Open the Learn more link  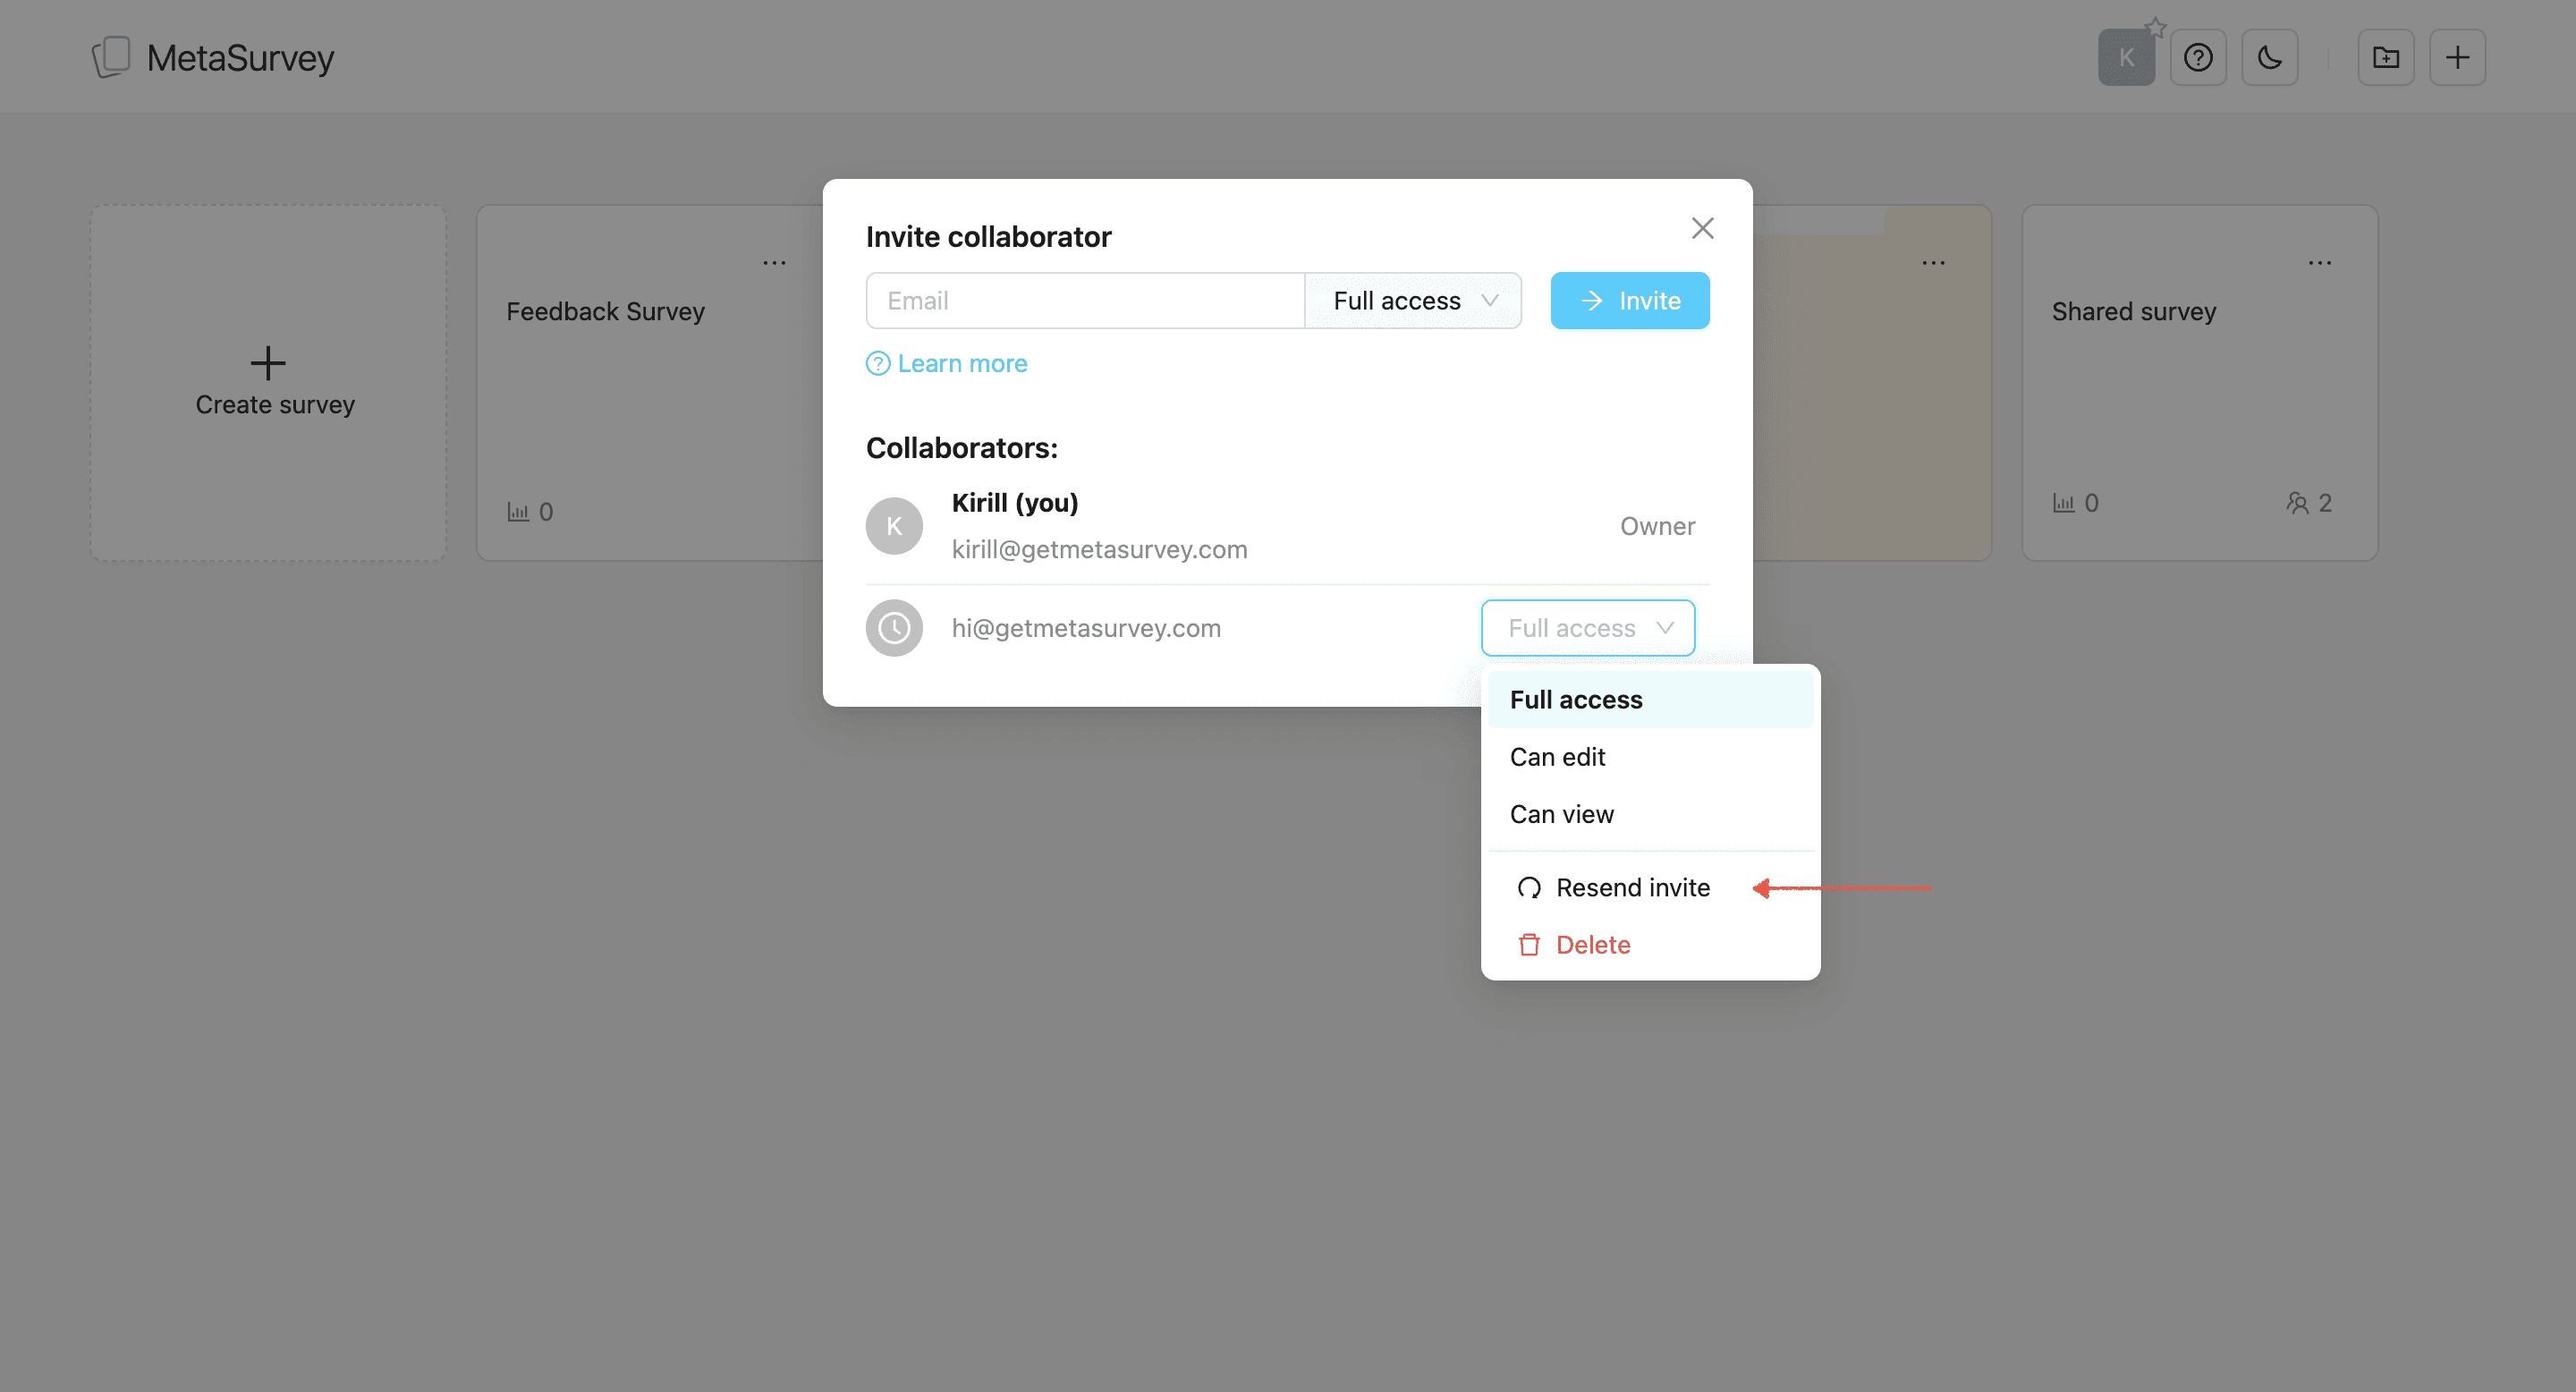tap(961, 364)
